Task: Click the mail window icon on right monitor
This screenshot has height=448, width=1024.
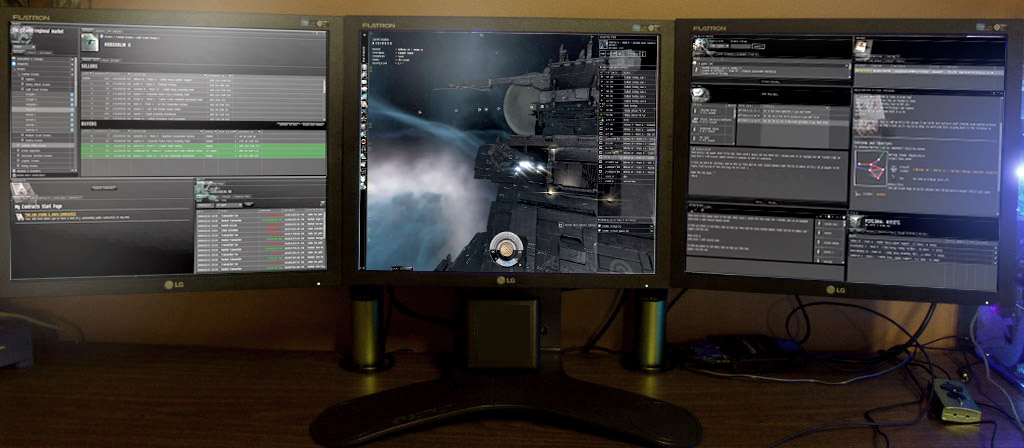Action: (x=701, y=94)
